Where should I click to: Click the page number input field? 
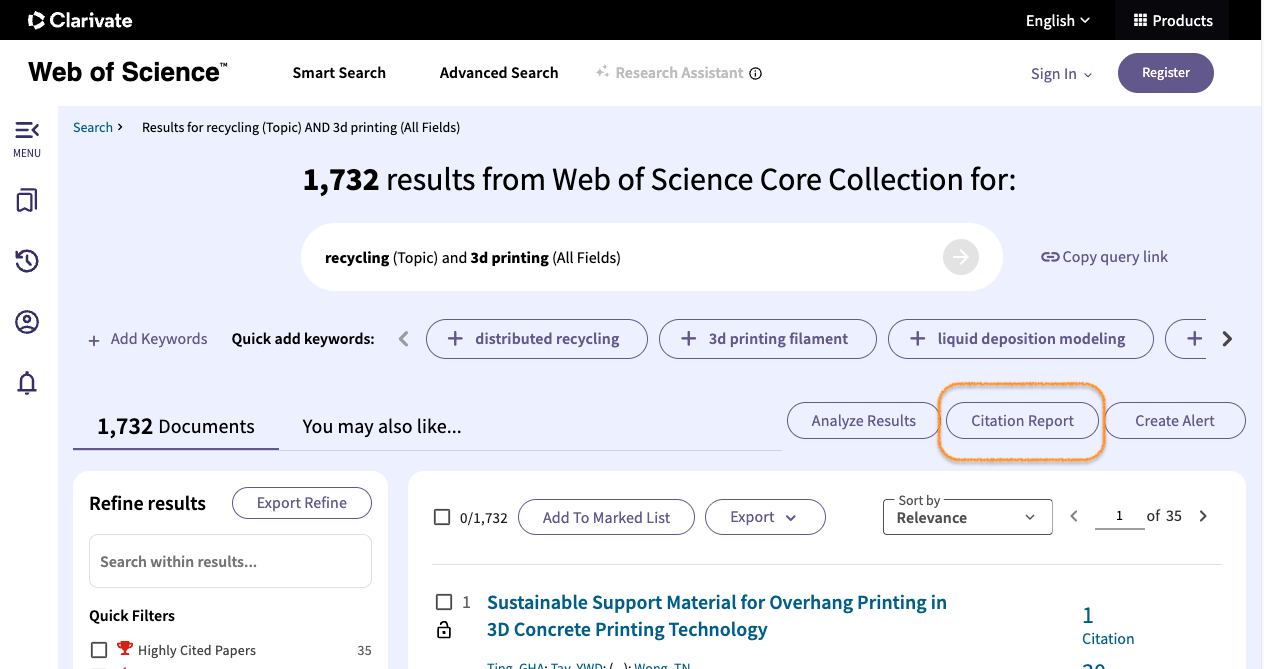pos(1119,516)
